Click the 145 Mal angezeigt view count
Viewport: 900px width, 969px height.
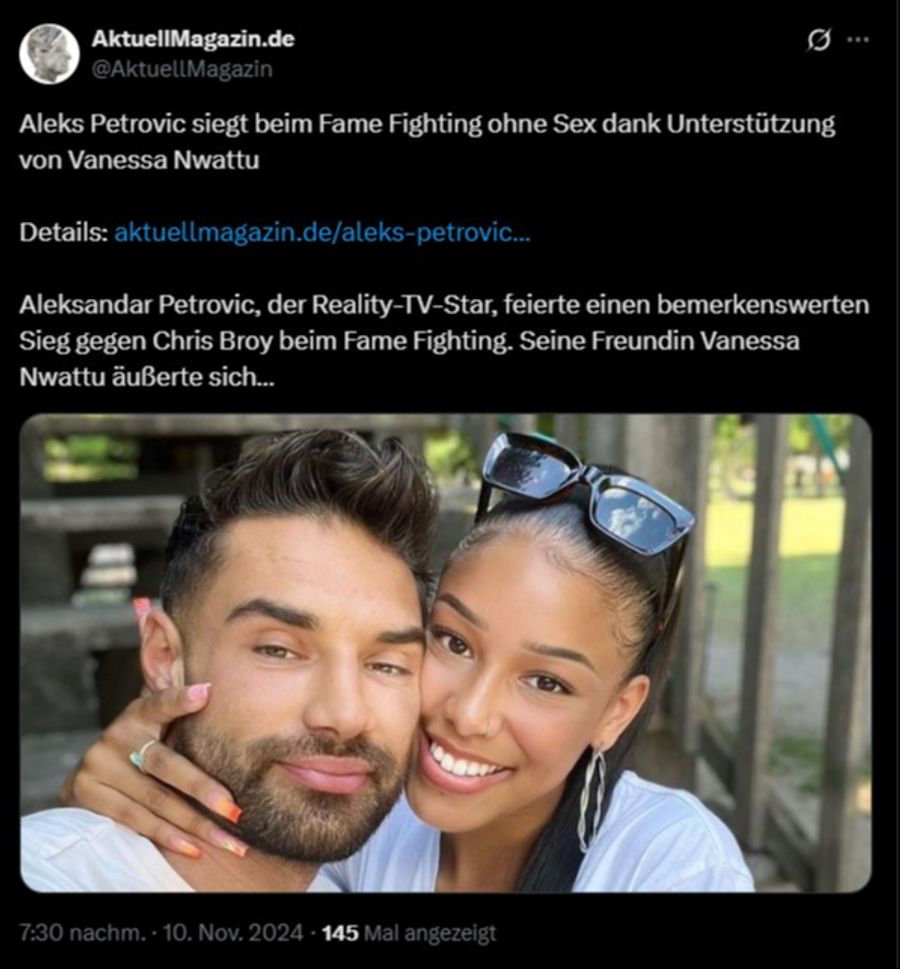pos(409,932)
